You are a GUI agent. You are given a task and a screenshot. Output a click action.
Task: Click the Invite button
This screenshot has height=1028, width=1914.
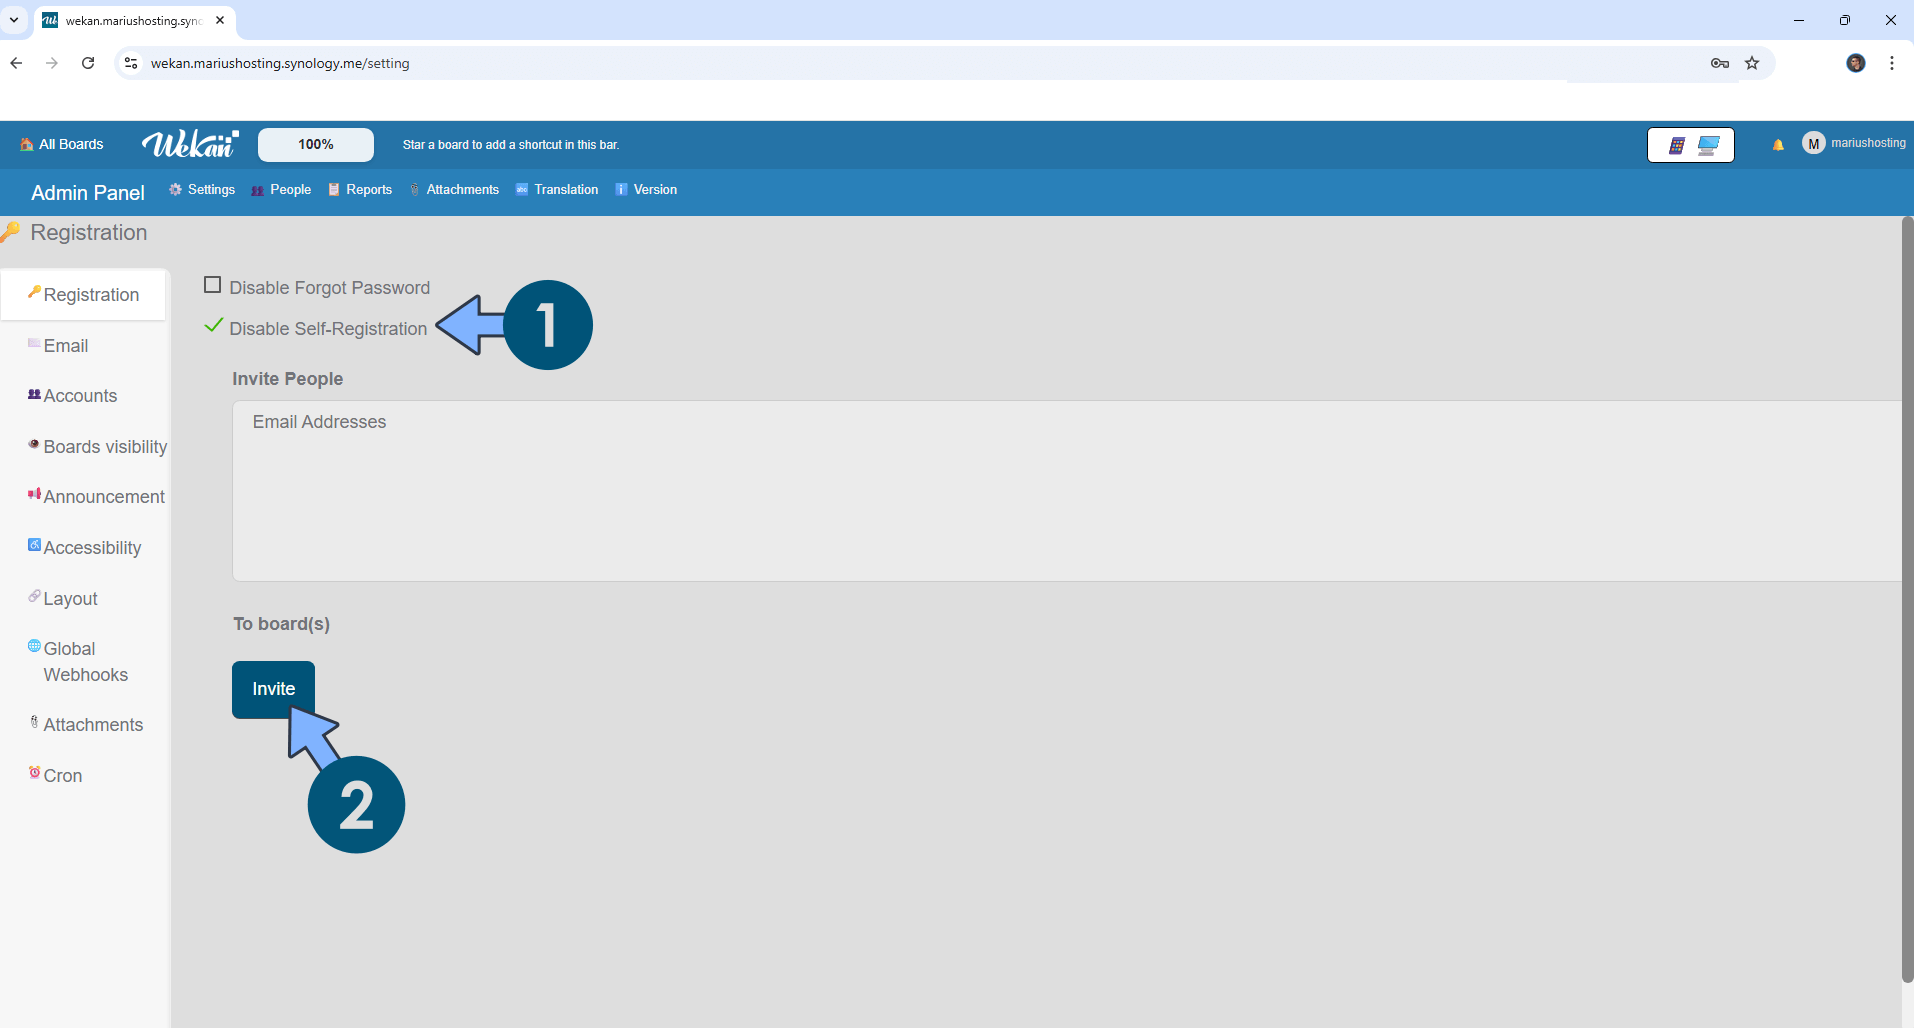pyautogui.click(x=273, y=689)
